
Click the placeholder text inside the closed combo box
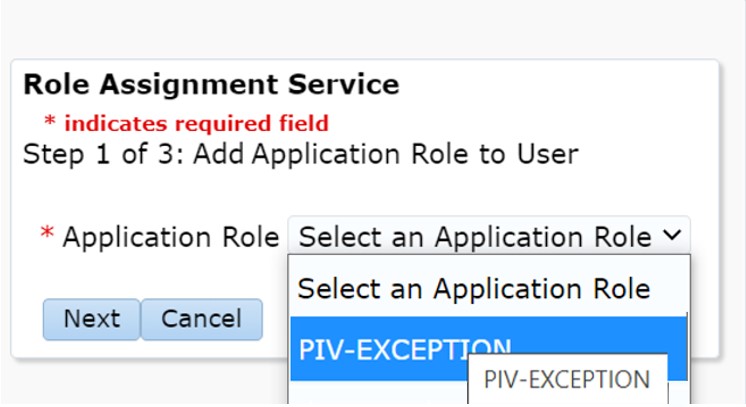tap(475, 237)
